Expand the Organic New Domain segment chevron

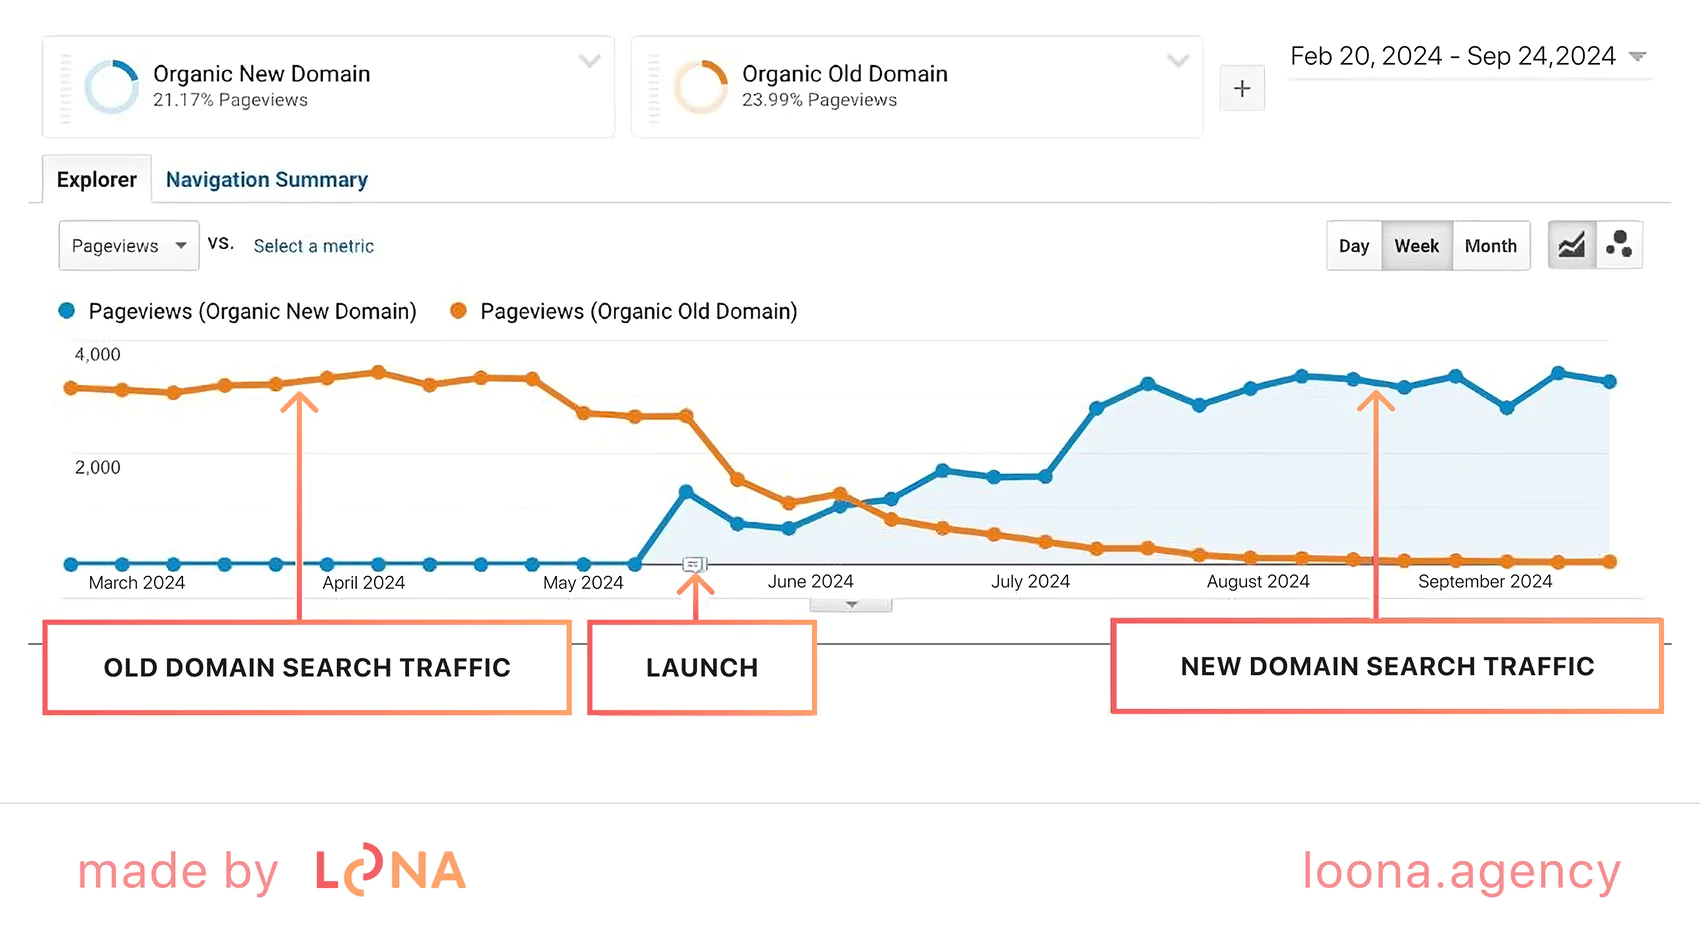click(590, 61)
